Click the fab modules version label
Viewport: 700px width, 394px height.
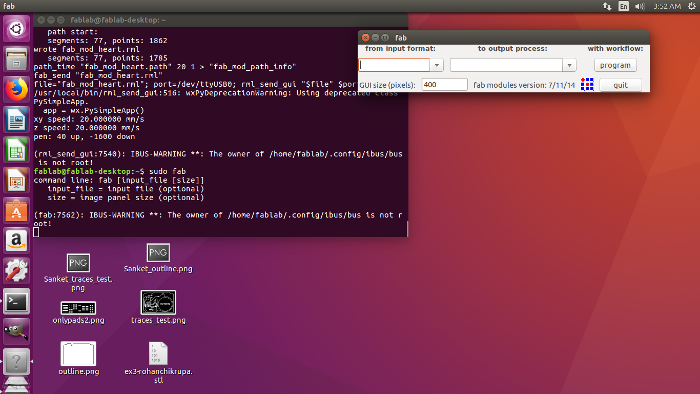tap(524, 85)
